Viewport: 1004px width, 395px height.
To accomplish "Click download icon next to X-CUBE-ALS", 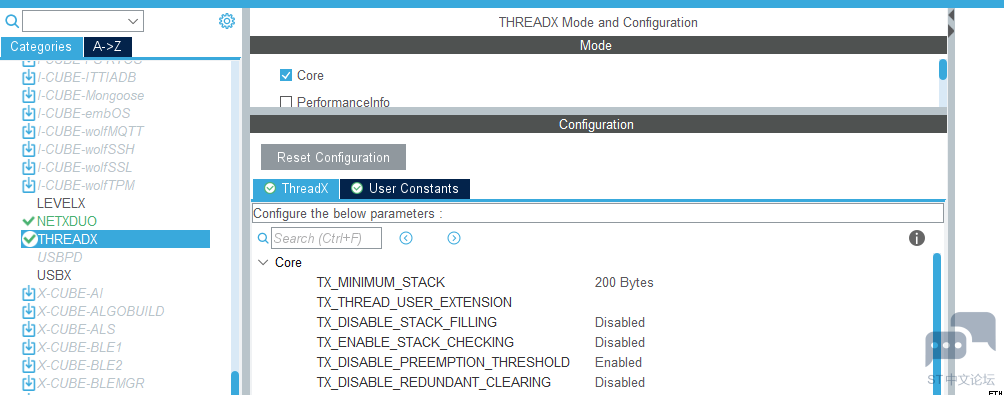I will (28, 329).
